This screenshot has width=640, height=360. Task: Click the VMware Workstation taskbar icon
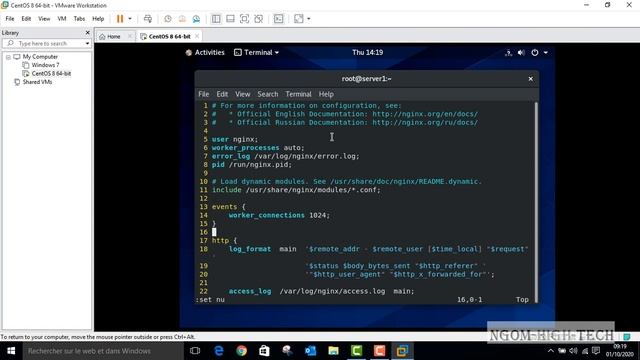[402, 351]
